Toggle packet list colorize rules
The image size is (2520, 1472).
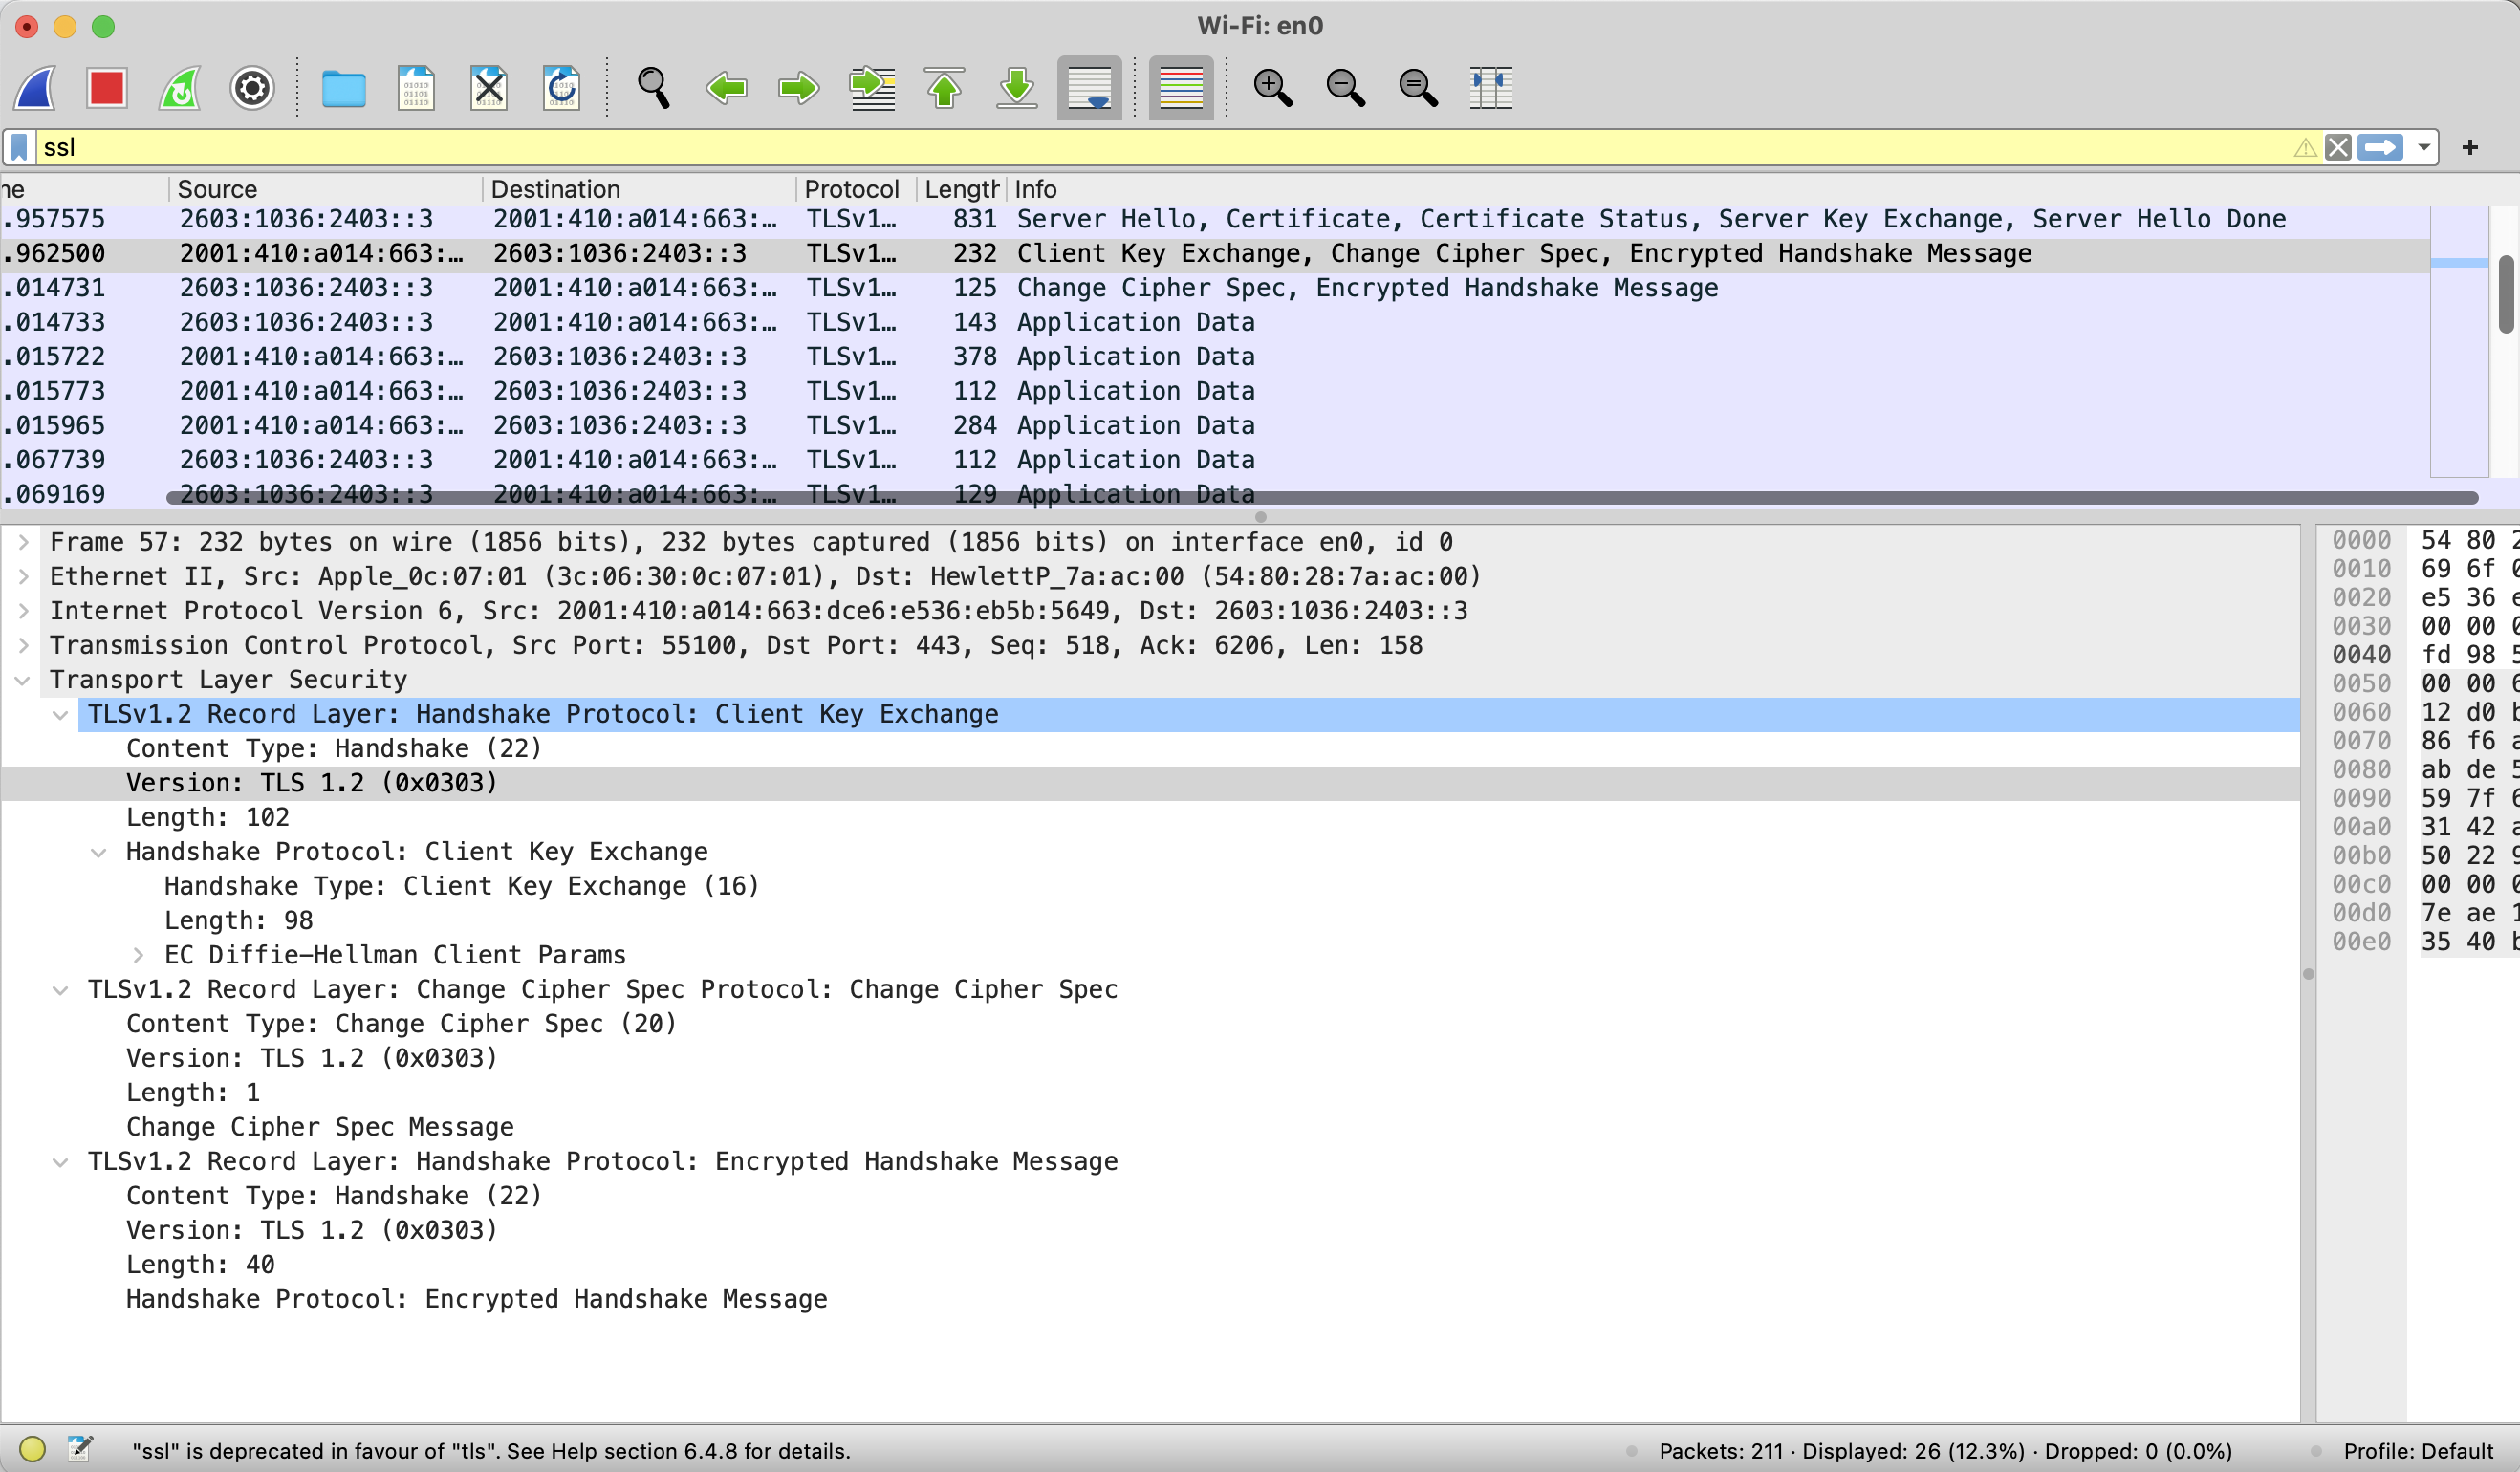[1180, 88]
